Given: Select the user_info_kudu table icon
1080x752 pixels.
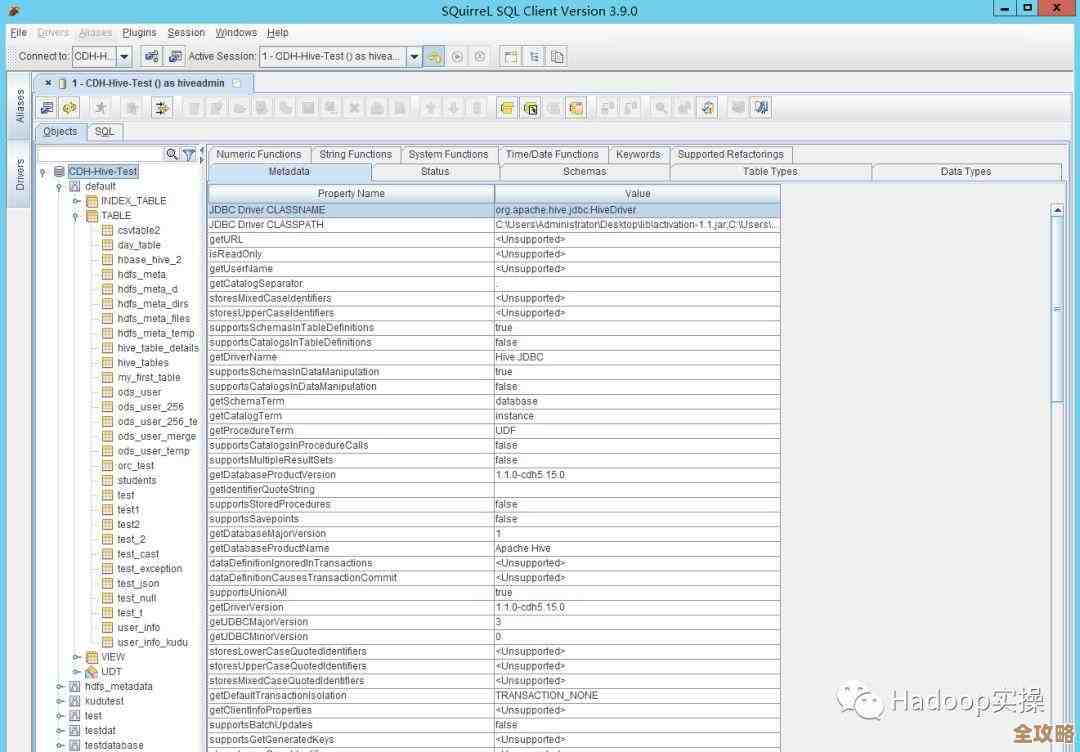Looking at the screenshot, I should point(107,642).
